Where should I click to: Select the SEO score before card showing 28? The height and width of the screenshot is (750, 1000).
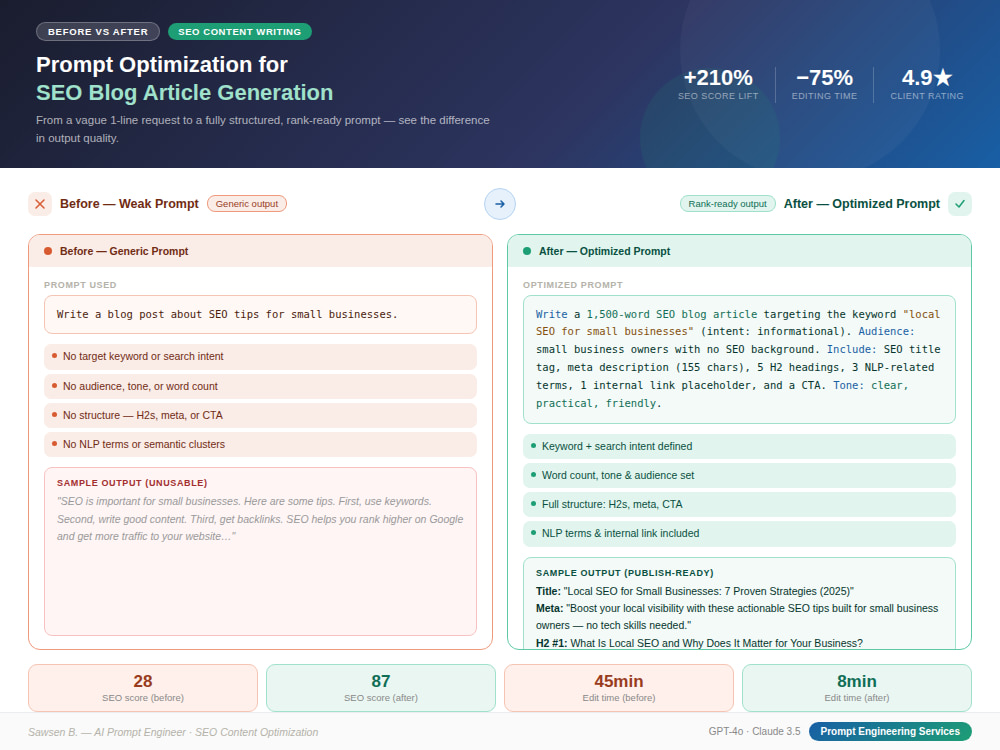point(143,688)
